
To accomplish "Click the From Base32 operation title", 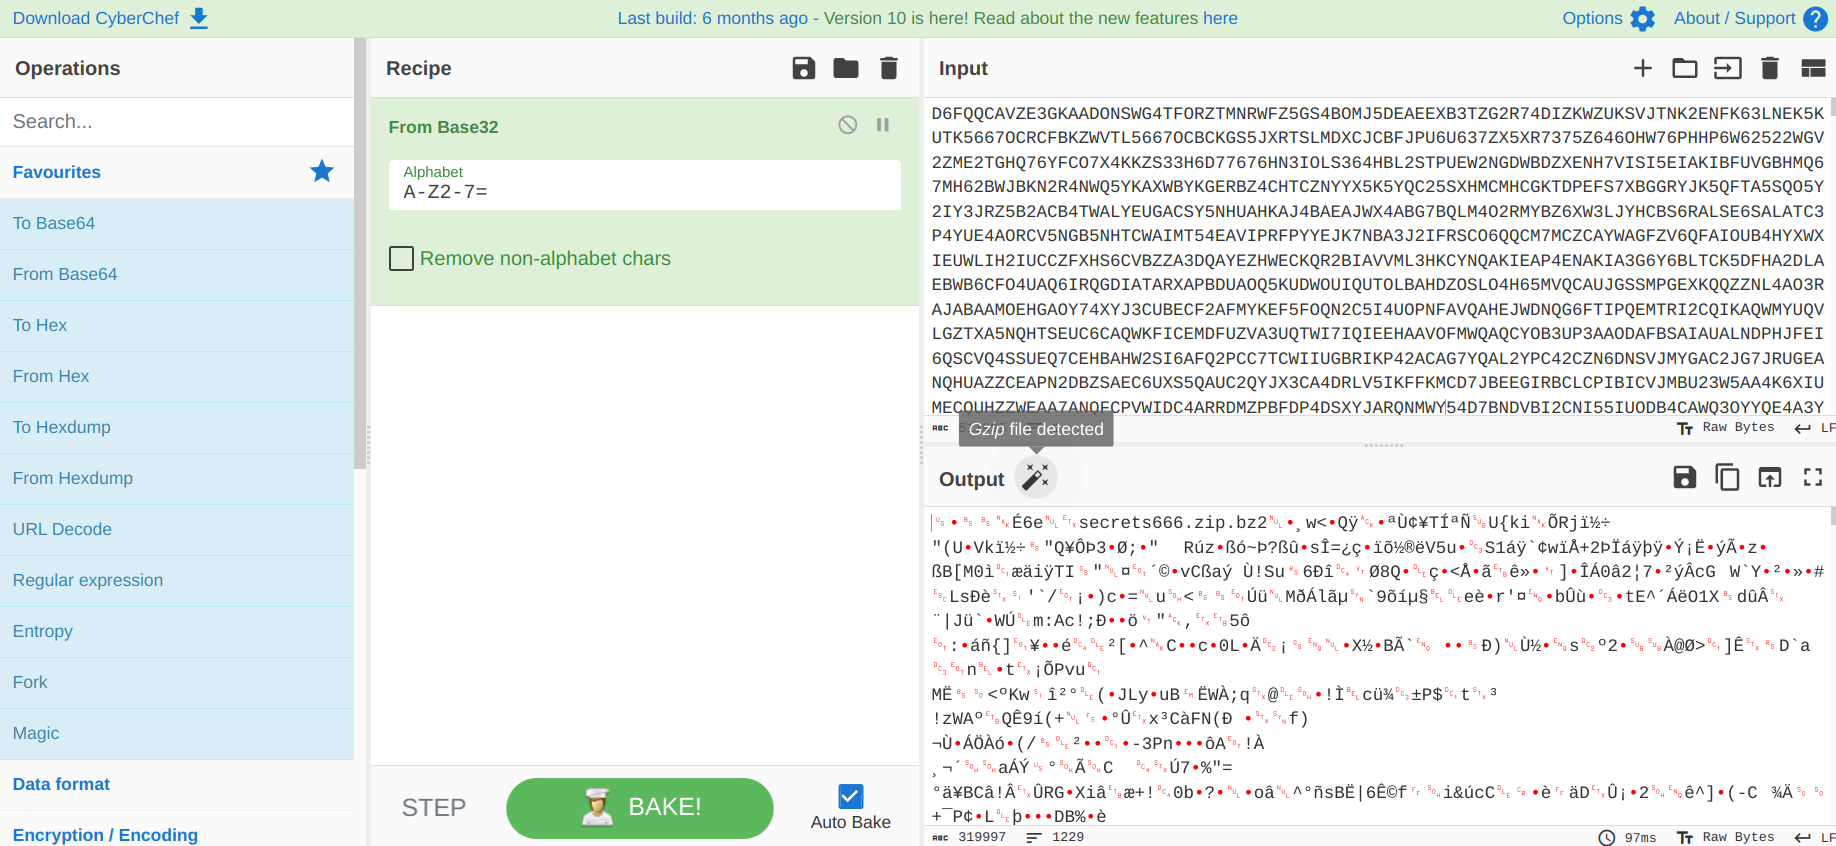I will pos(443,127).
